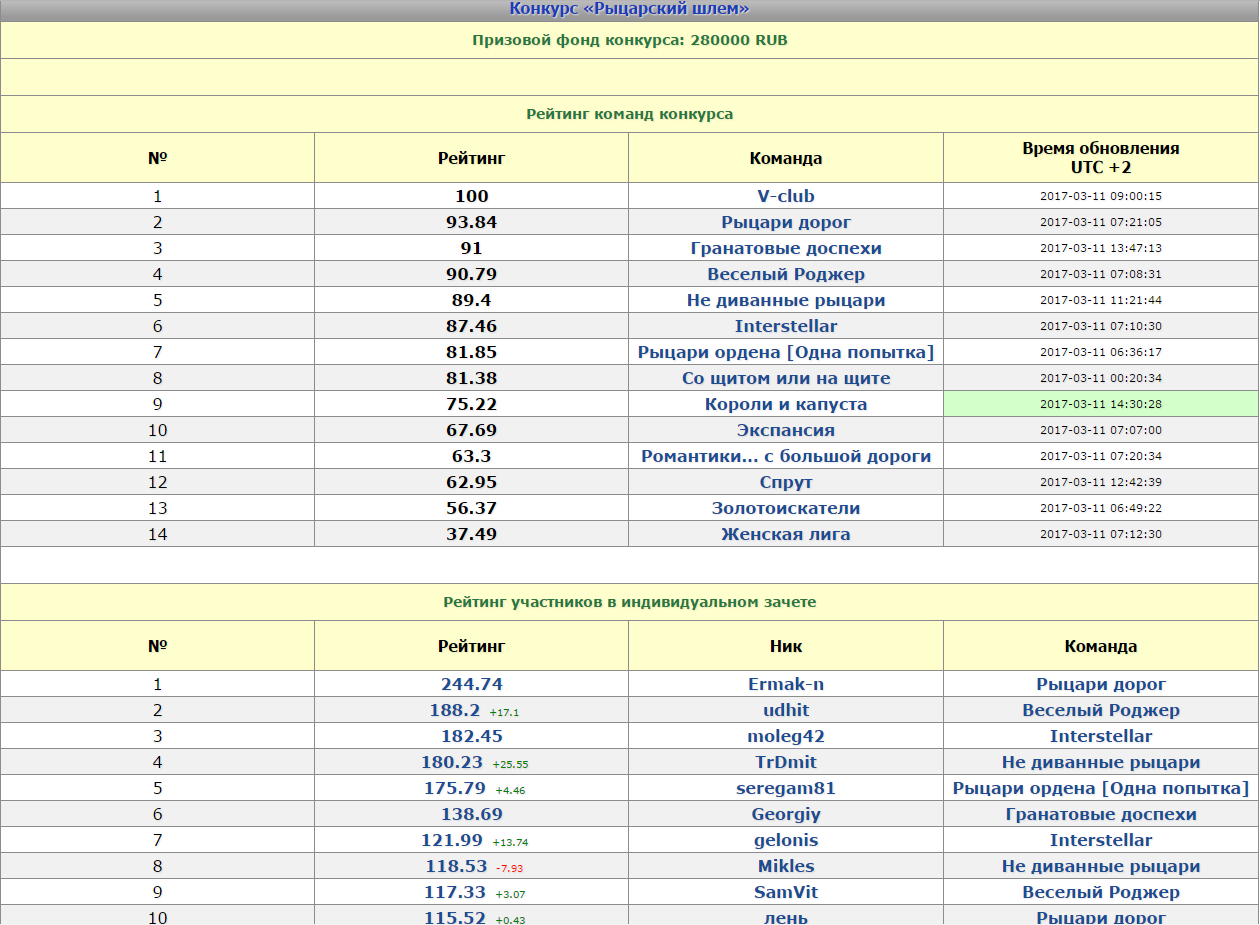Click the Georgiy nickname

[x=786, y=814]
